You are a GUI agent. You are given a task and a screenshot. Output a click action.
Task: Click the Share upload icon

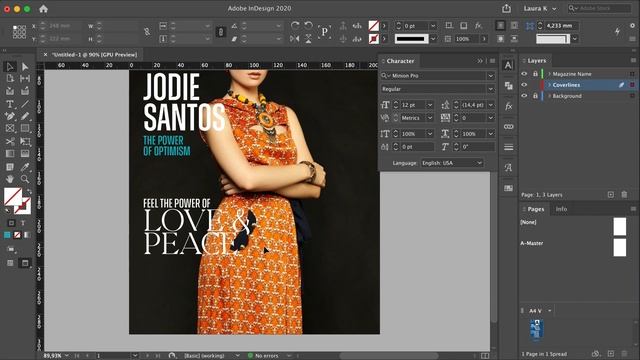pyautogui.click(x=506, y=8)
